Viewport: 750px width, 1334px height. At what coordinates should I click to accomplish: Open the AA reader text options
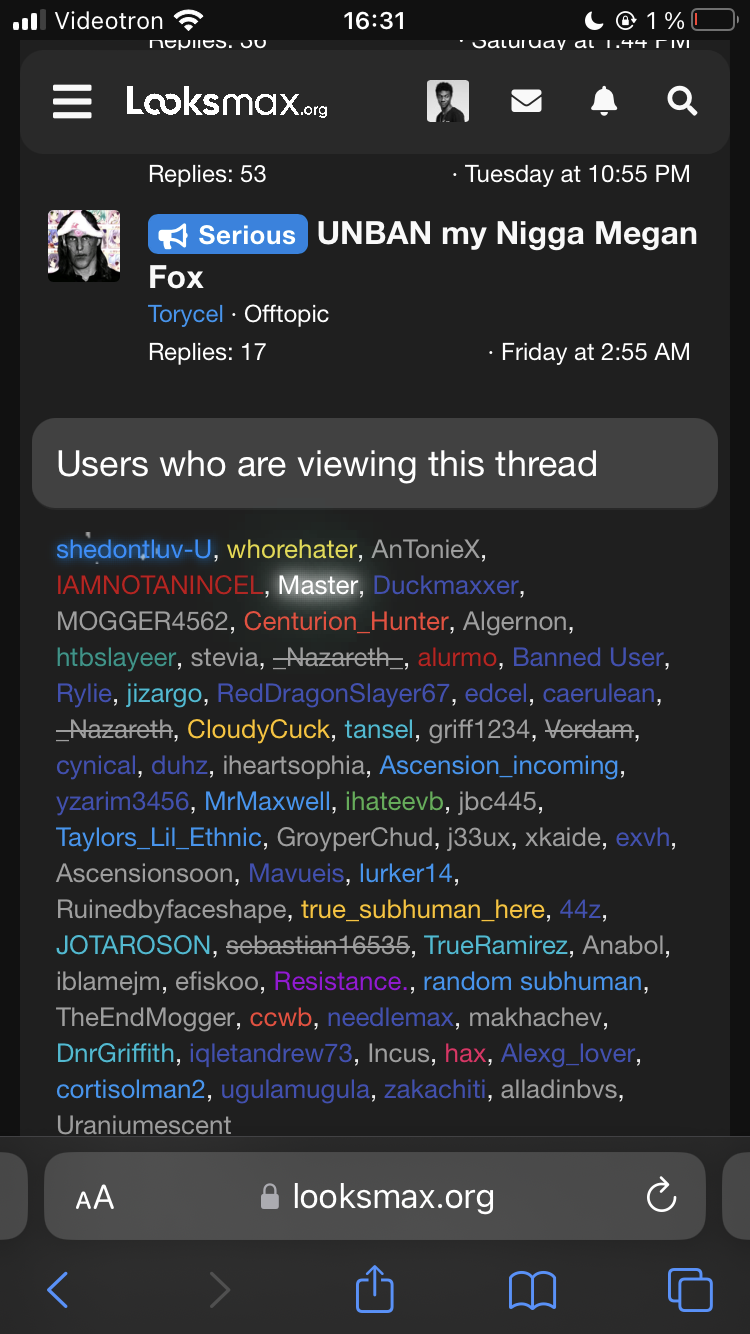[95, 1197]
